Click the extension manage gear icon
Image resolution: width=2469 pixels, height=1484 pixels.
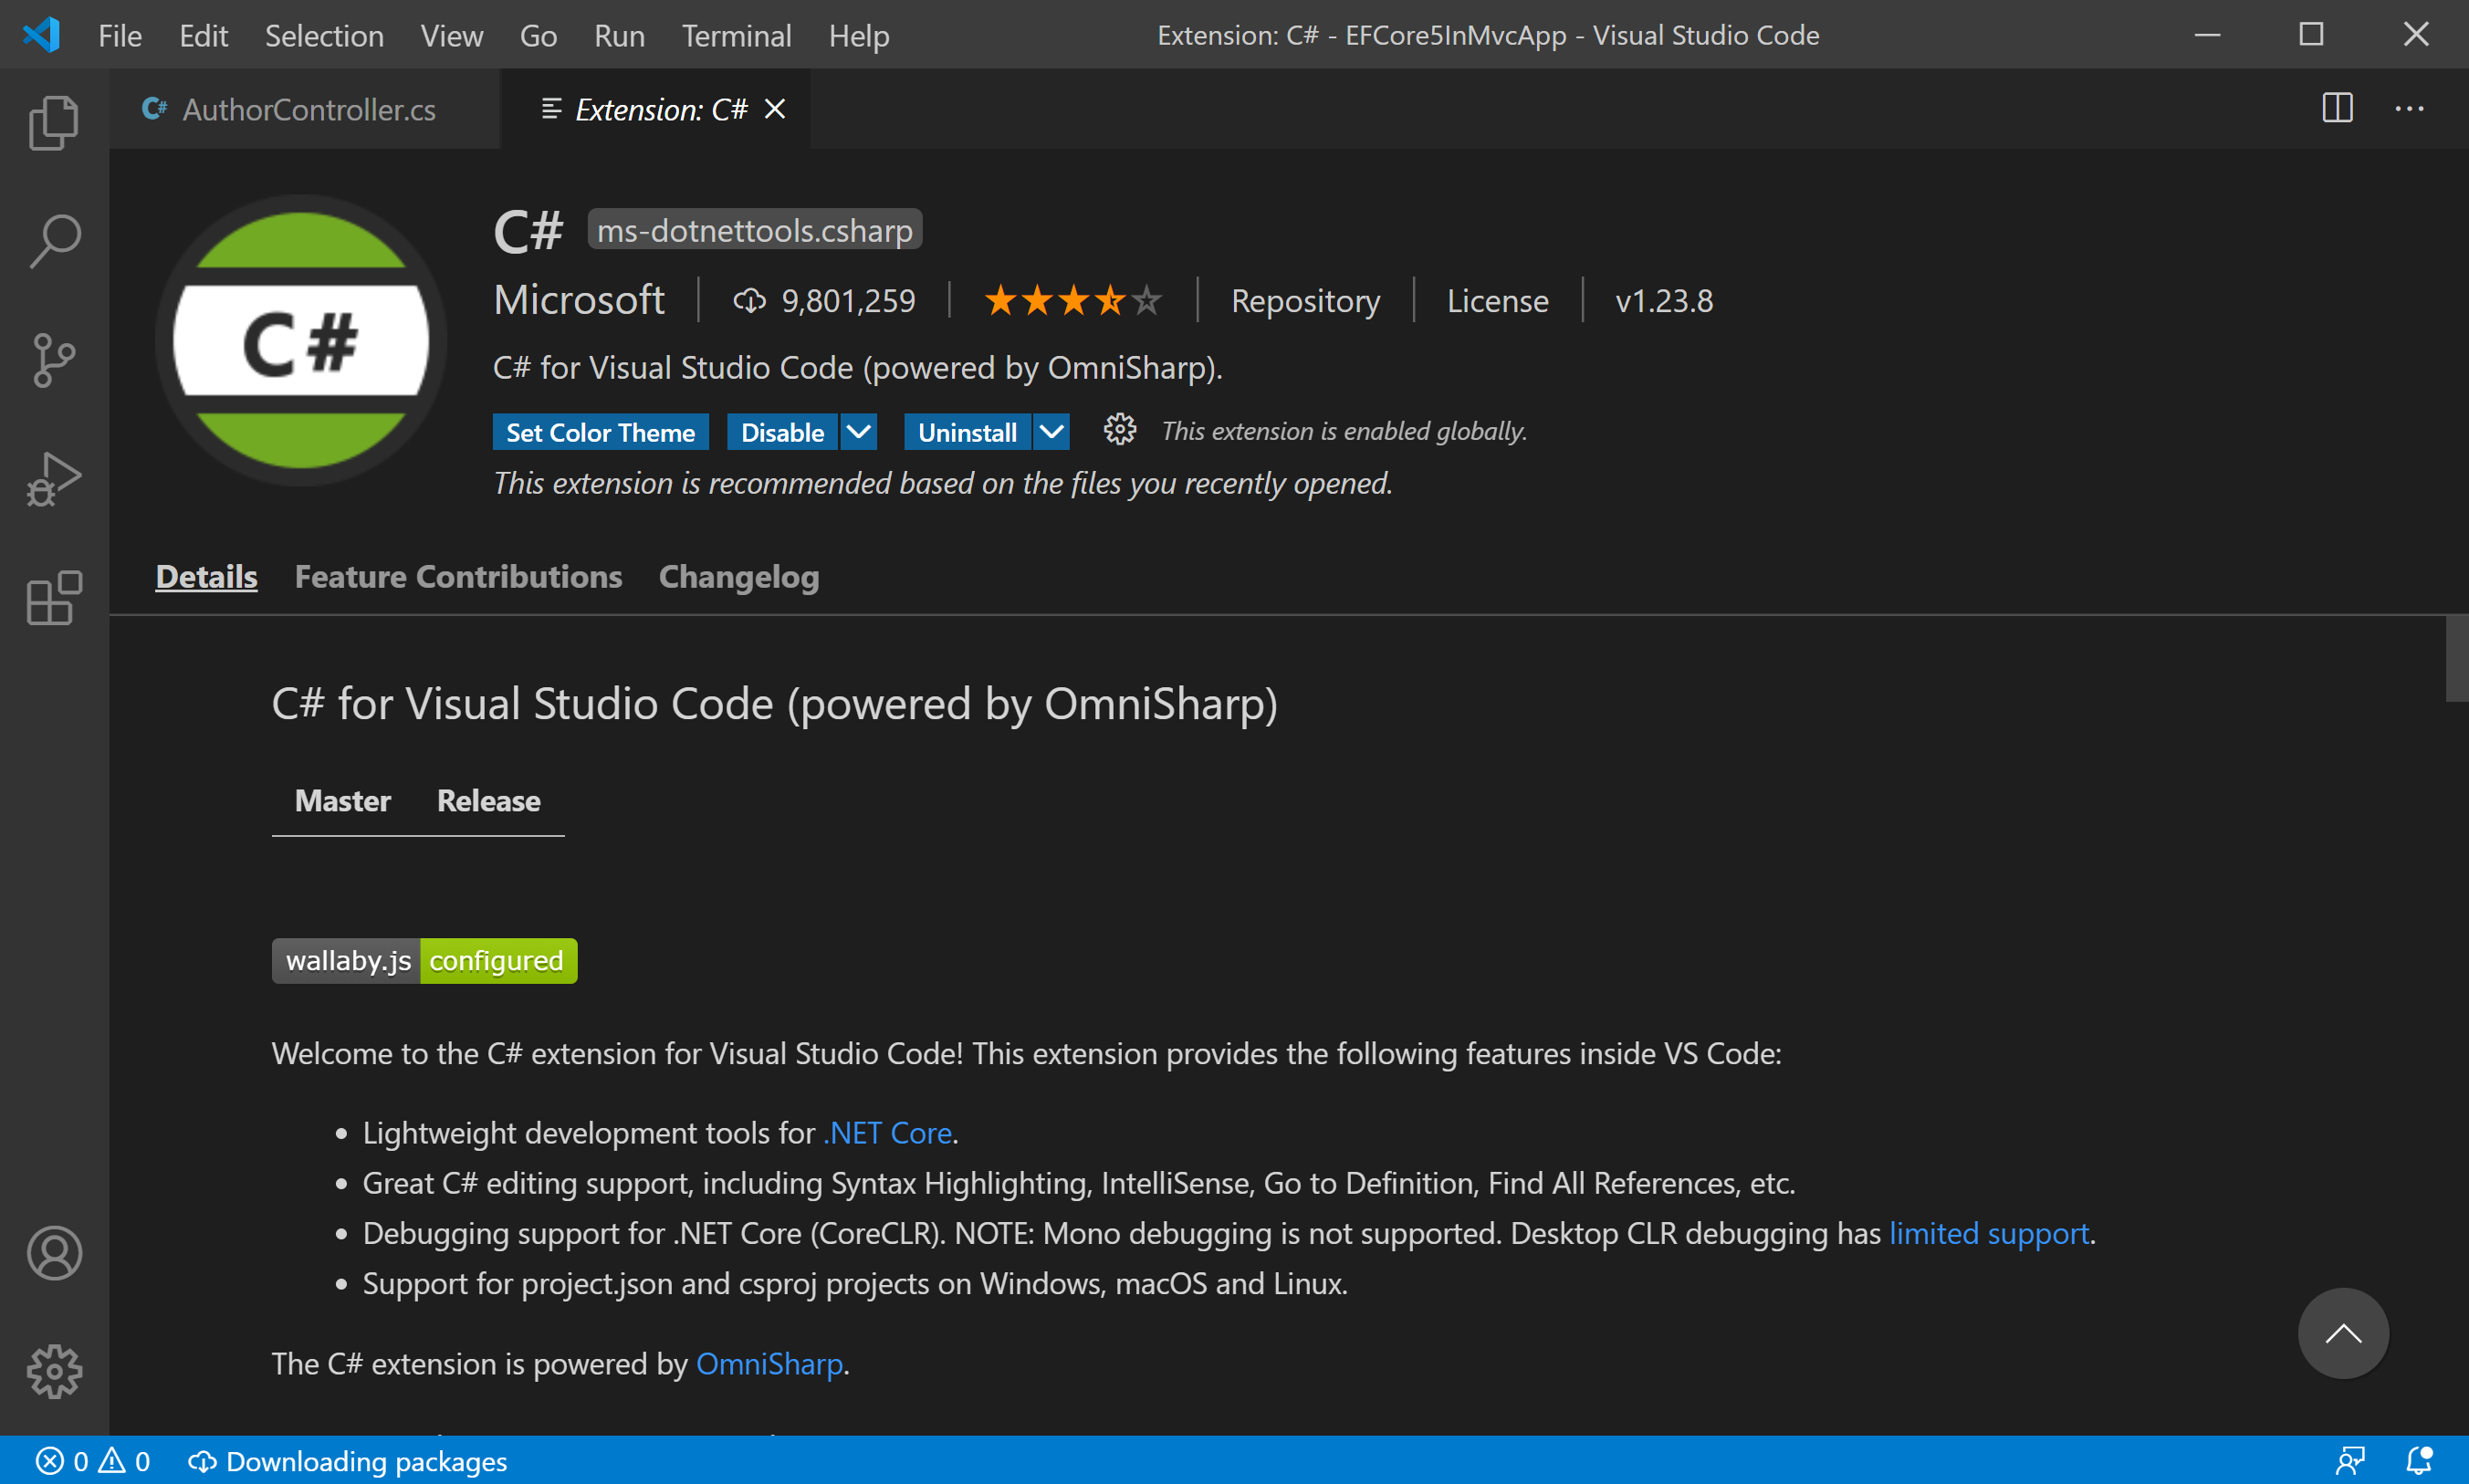pos(1119,431)
